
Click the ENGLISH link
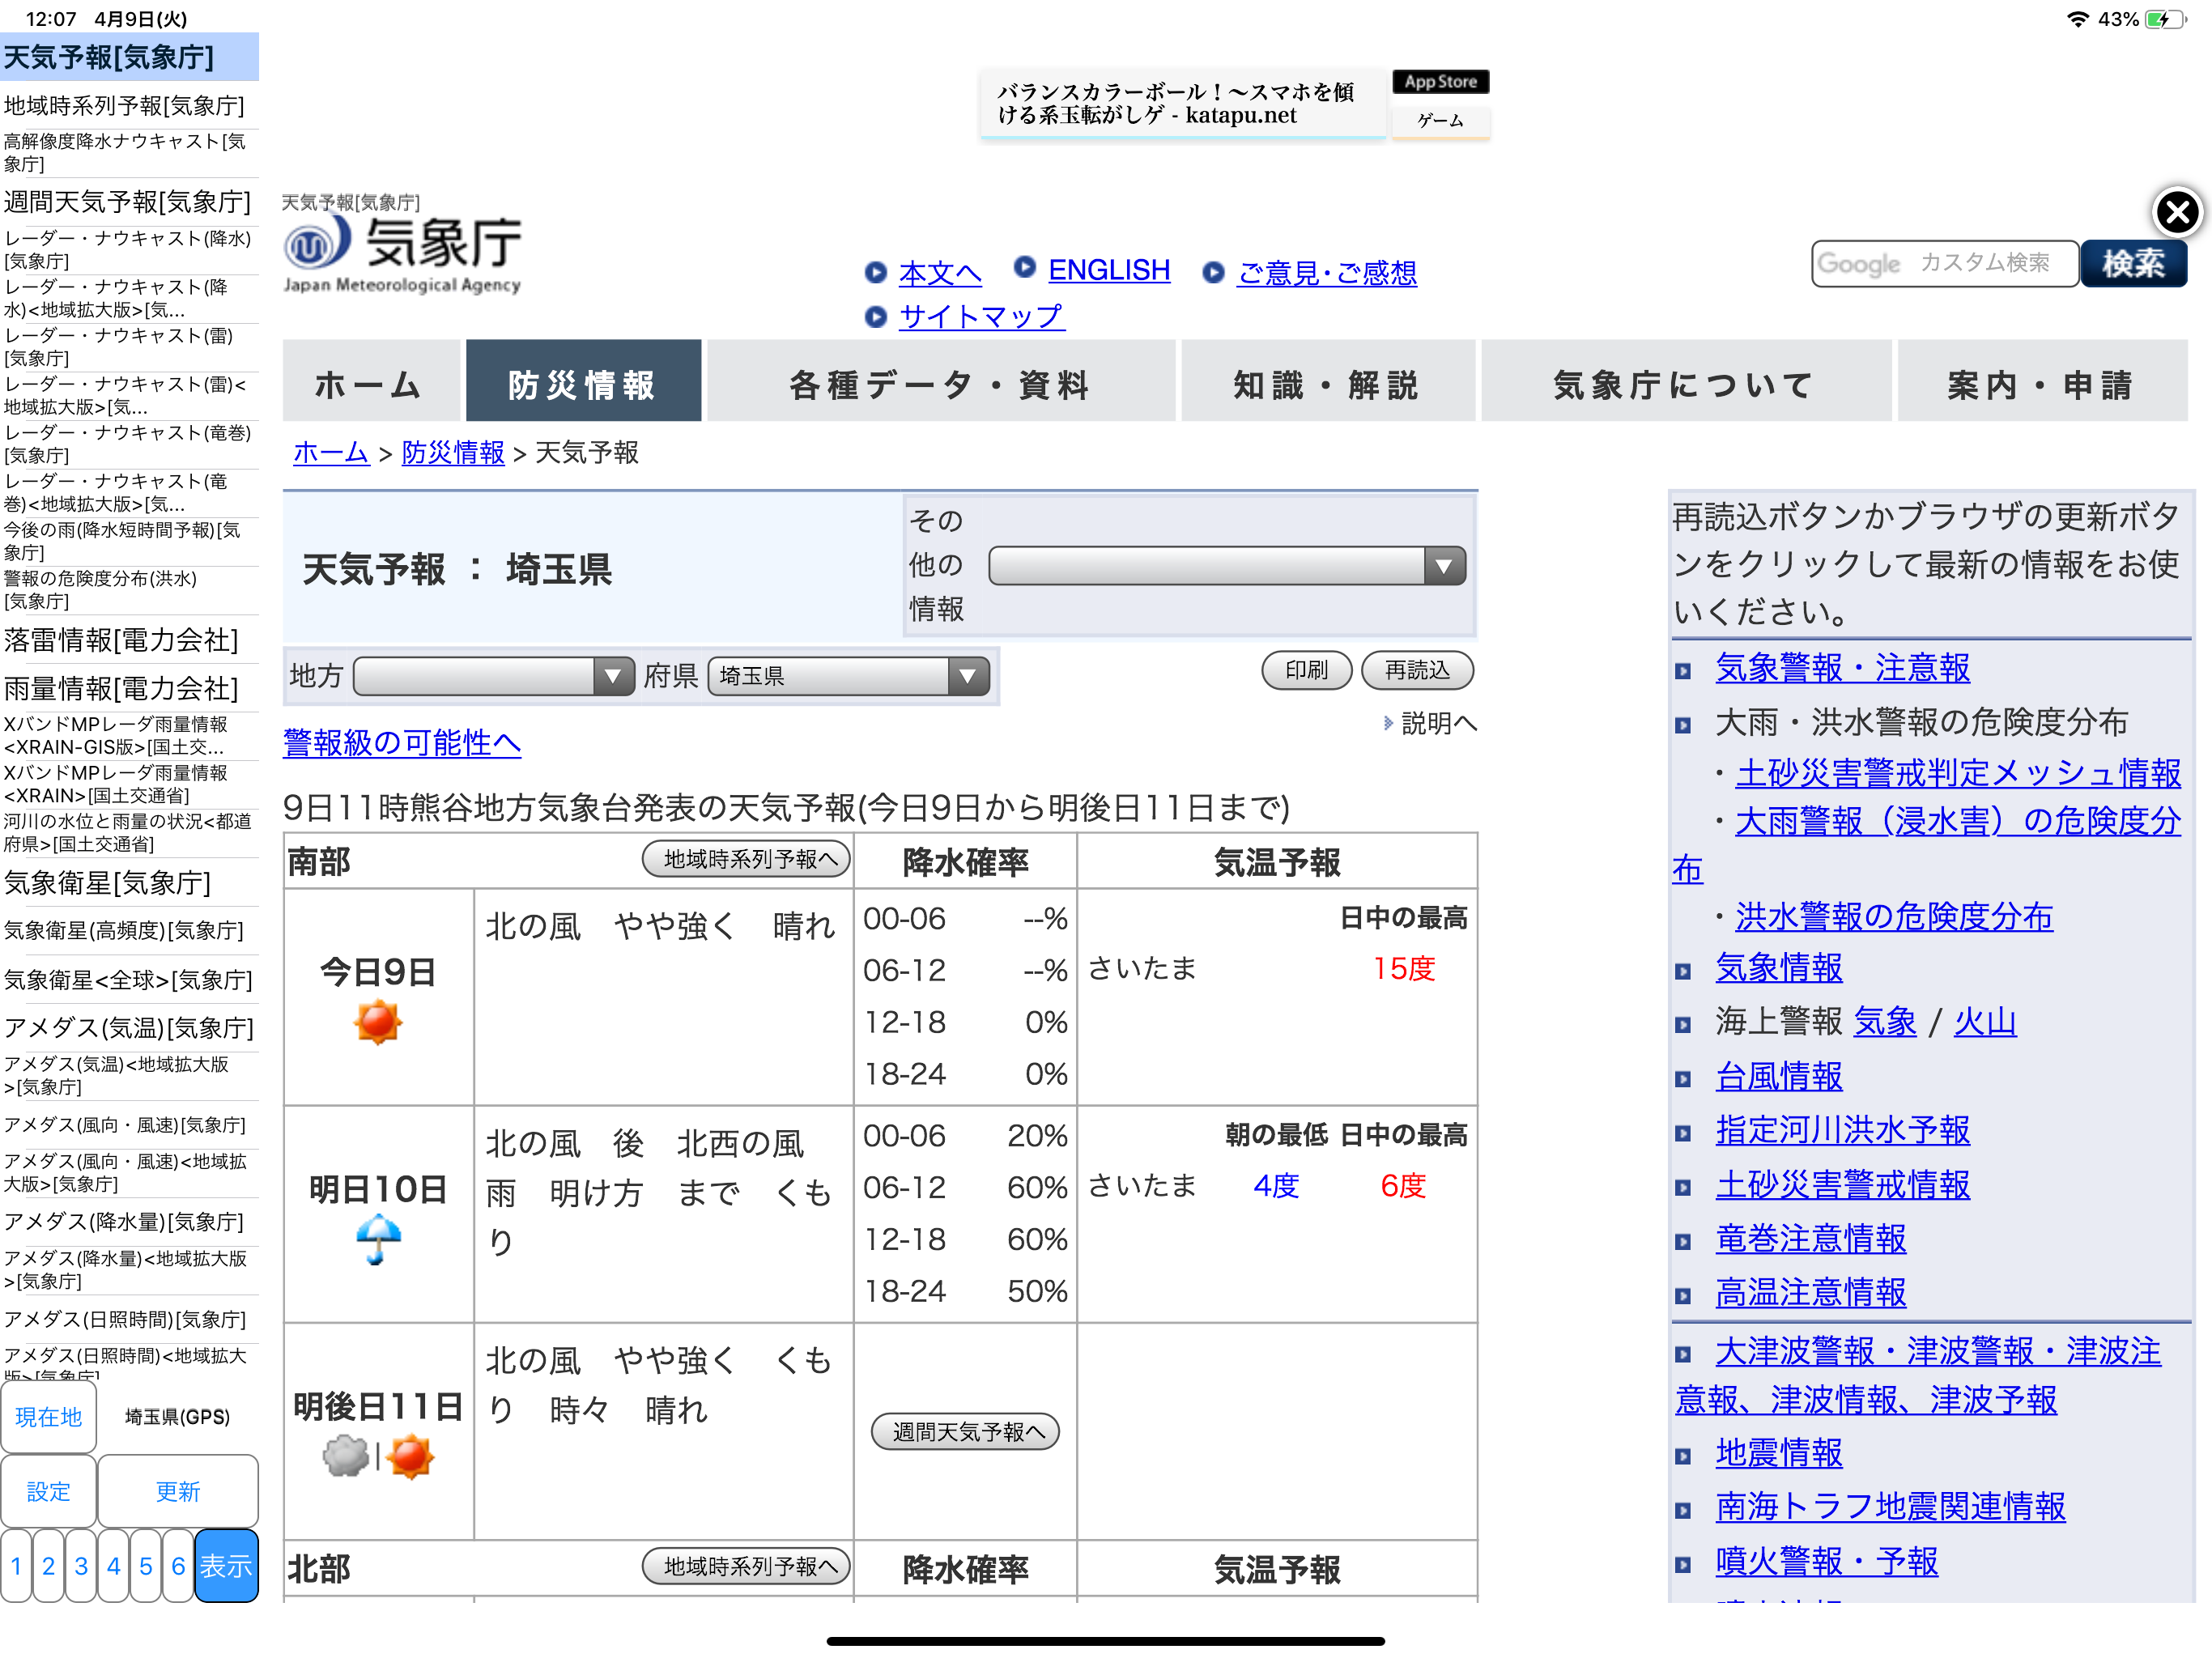click(x=1109, y=270)
